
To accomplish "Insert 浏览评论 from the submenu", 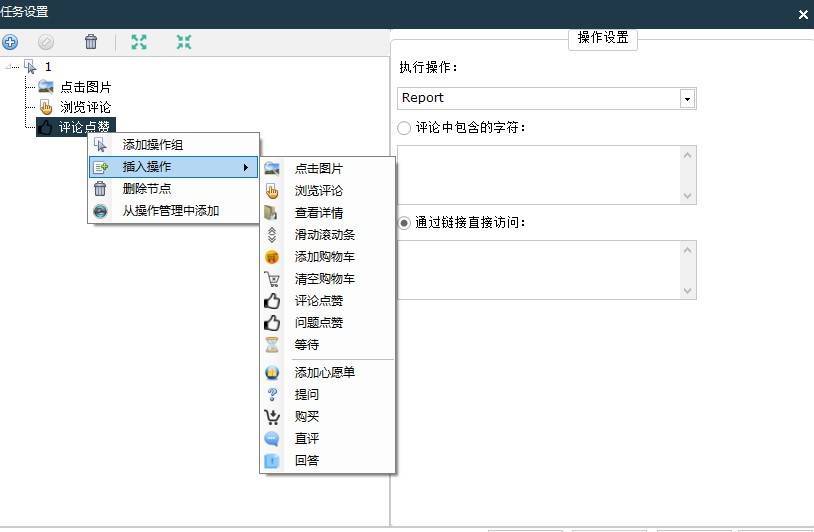I will tap(328, 190).
